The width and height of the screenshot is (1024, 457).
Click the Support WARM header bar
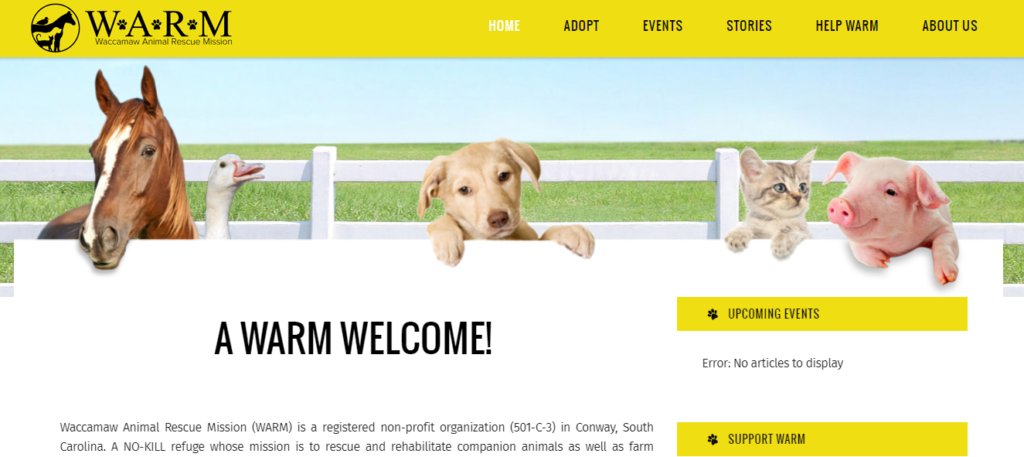click(822, 439)
